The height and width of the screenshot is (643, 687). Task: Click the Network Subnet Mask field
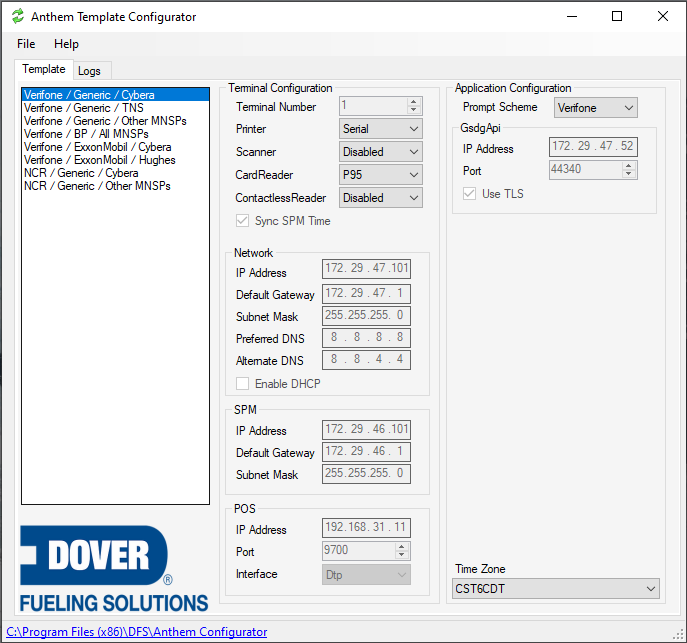pyautogui.click(x=366, y=315)
